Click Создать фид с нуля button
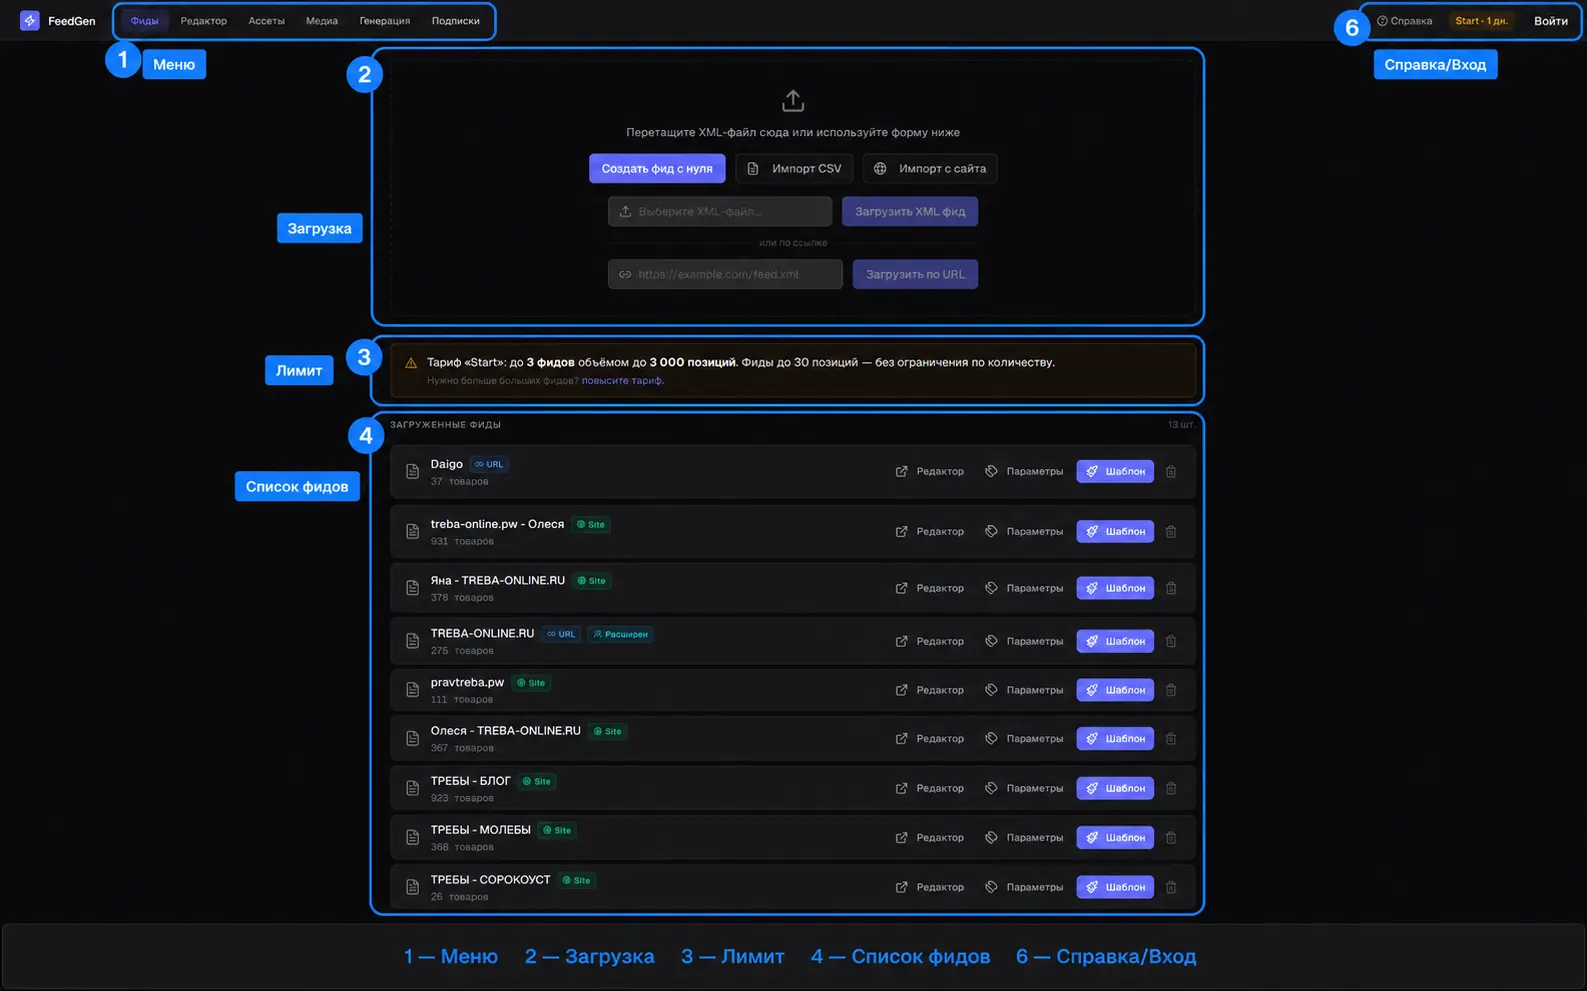Screen dimensions: 1587x991 pos(657,168)
